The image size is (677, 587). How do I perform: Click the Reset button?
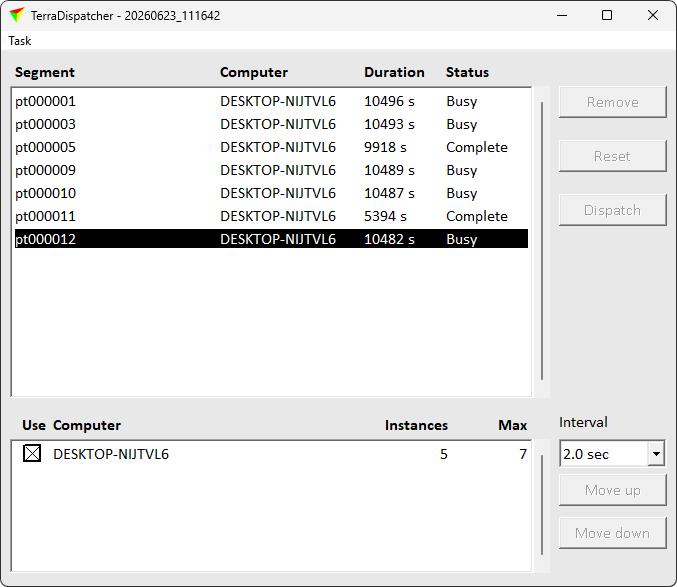point(613,156)
